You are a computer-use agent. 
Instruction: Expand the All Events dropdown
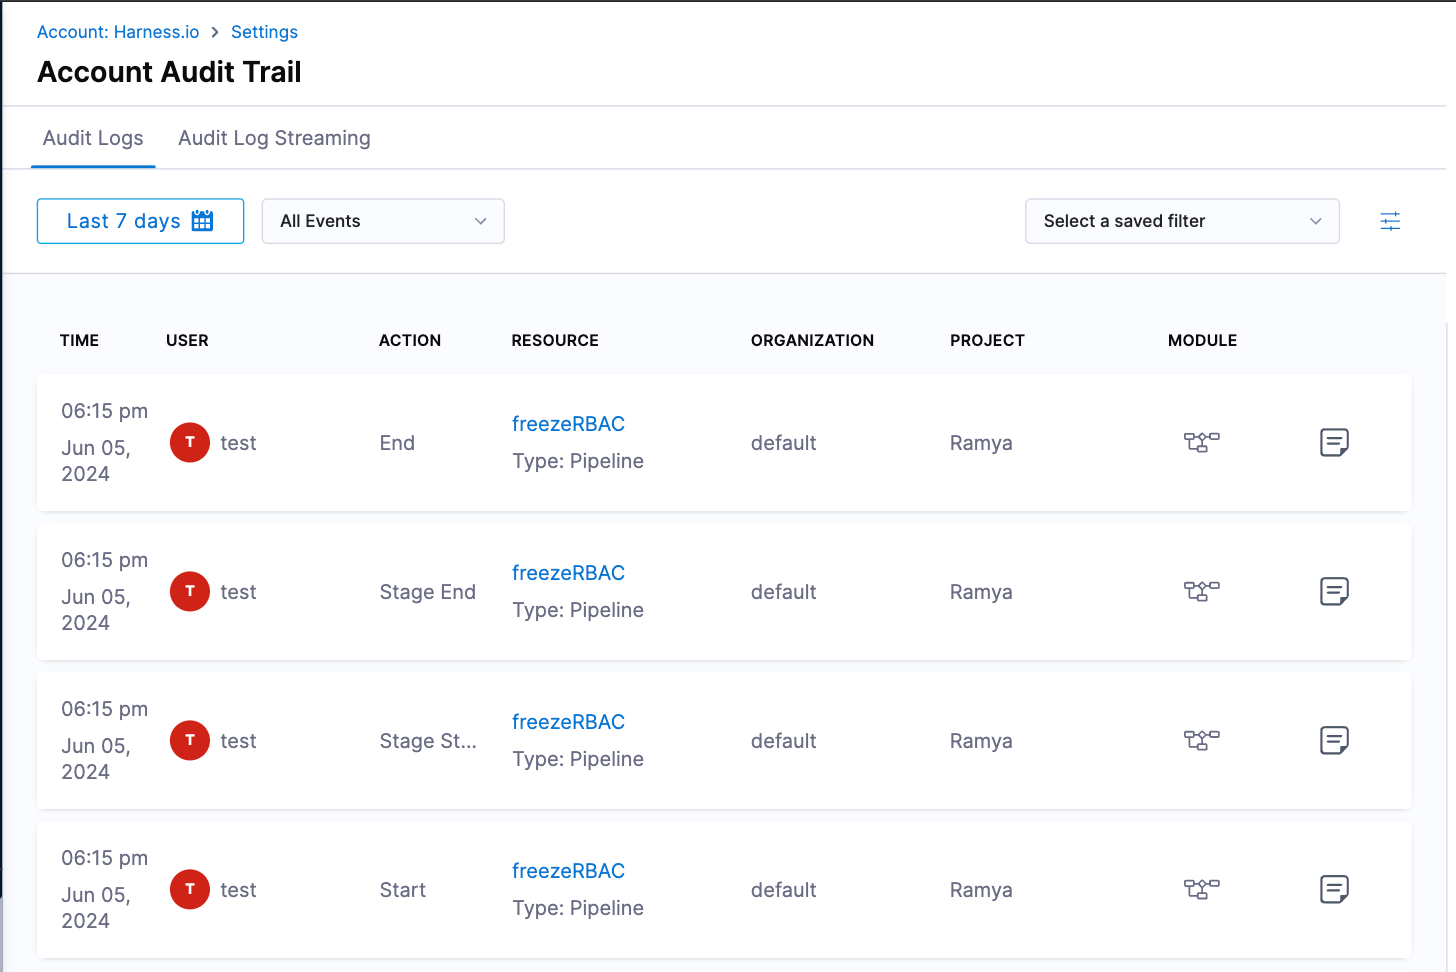pyautogui.click(x=383, y=221)
